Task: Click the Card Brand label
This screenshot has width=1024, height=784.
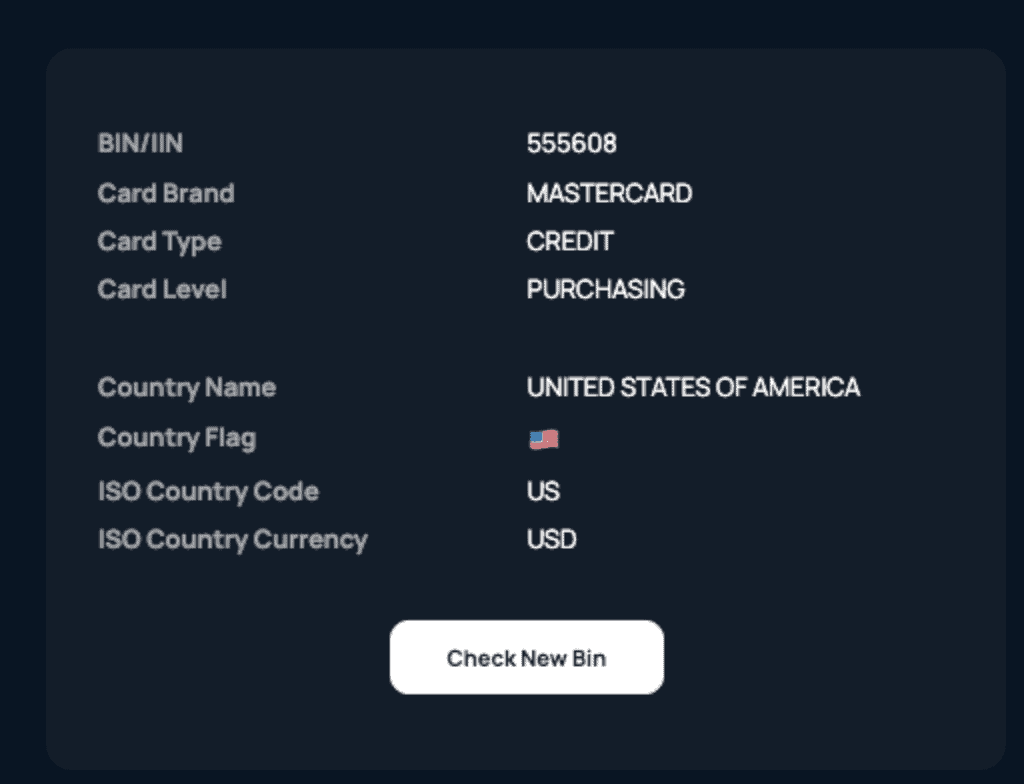Action: (166, 193)
